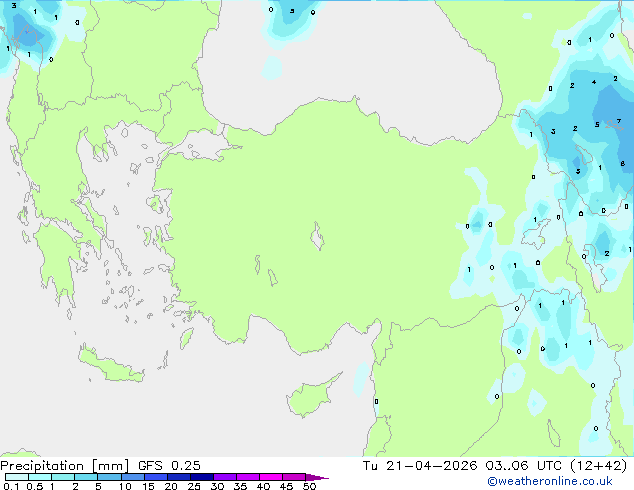Click the precipitation value '7' on the map

(x=619, y=121)
